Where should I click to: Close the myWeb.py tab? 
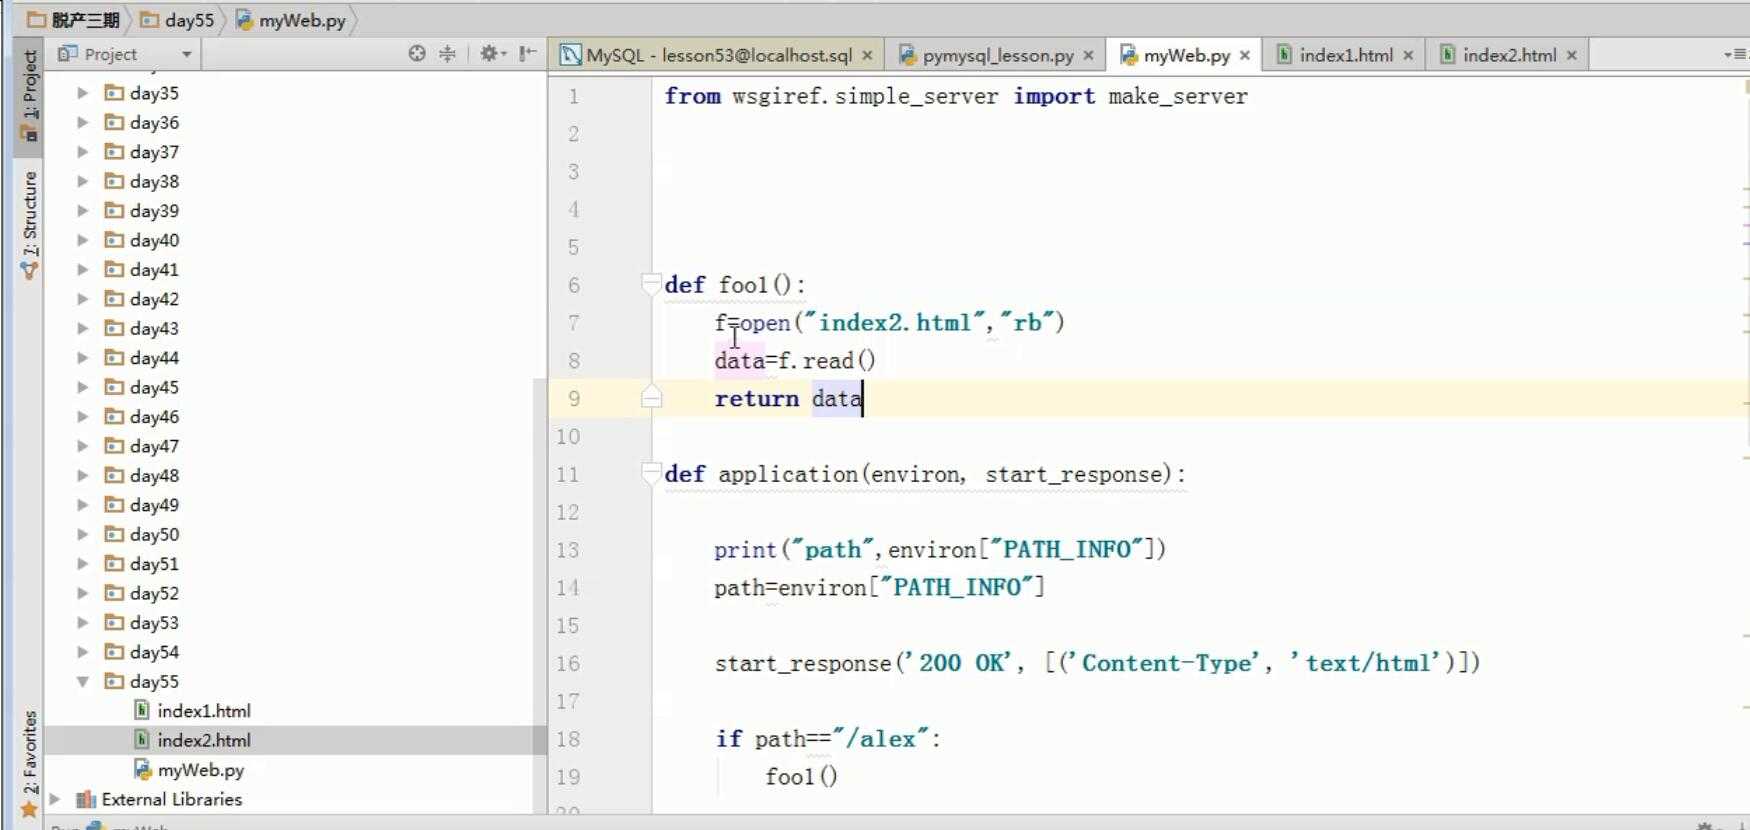(x=1245, y=56)
